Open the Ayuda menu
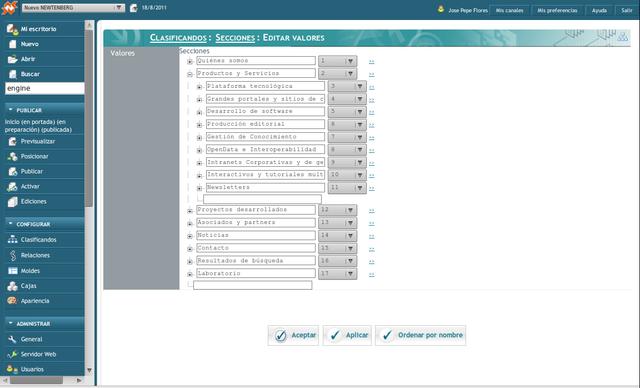 599,11
